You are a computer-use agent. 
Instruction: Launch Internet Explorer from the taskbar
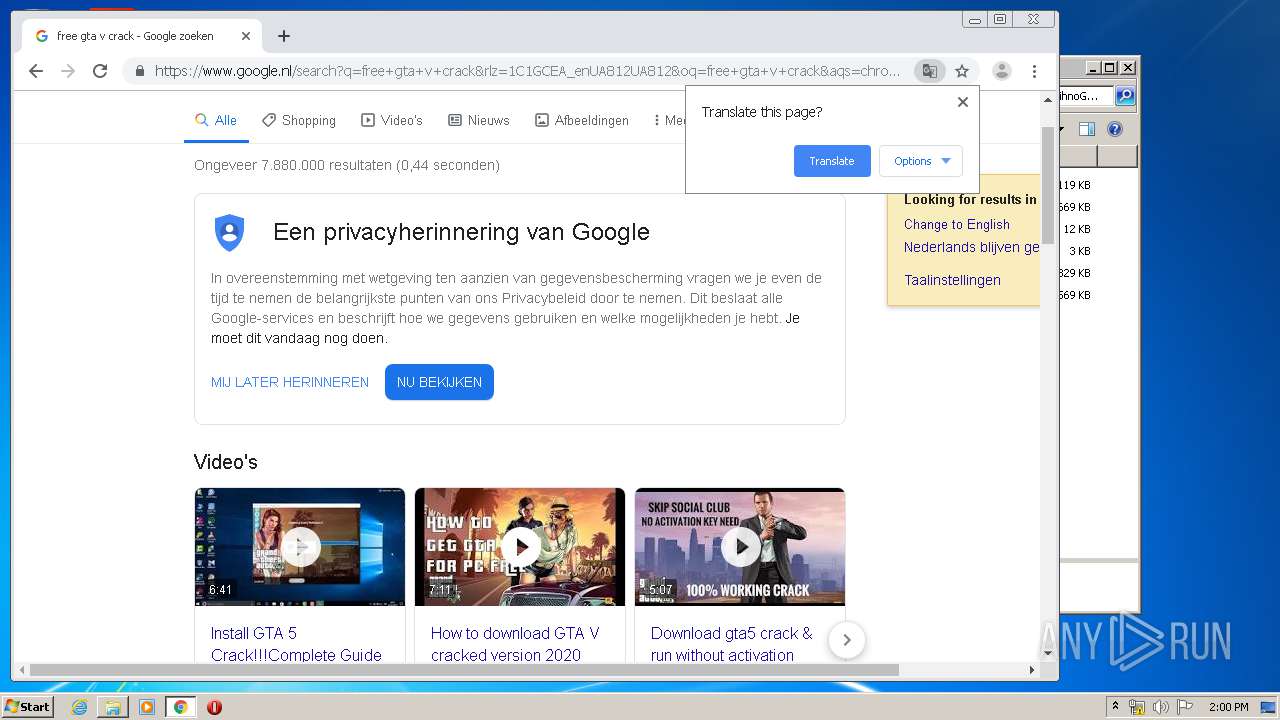(79, 707)
